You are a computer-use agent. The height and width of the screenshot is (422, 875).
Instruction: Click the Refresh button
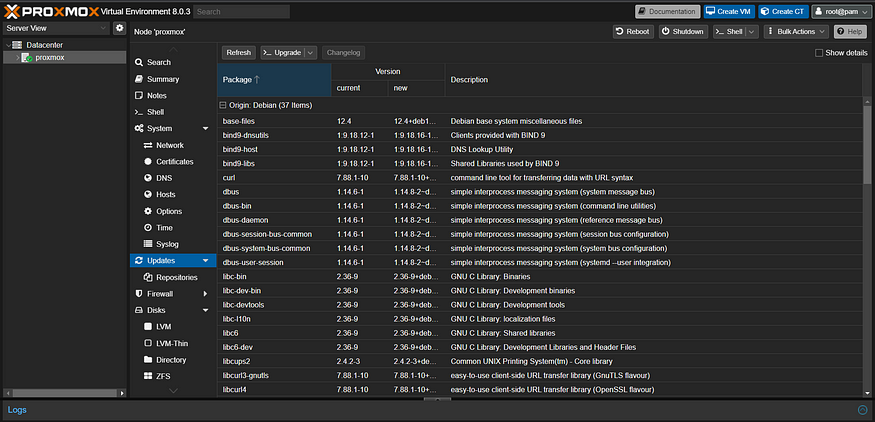(239, 52)
